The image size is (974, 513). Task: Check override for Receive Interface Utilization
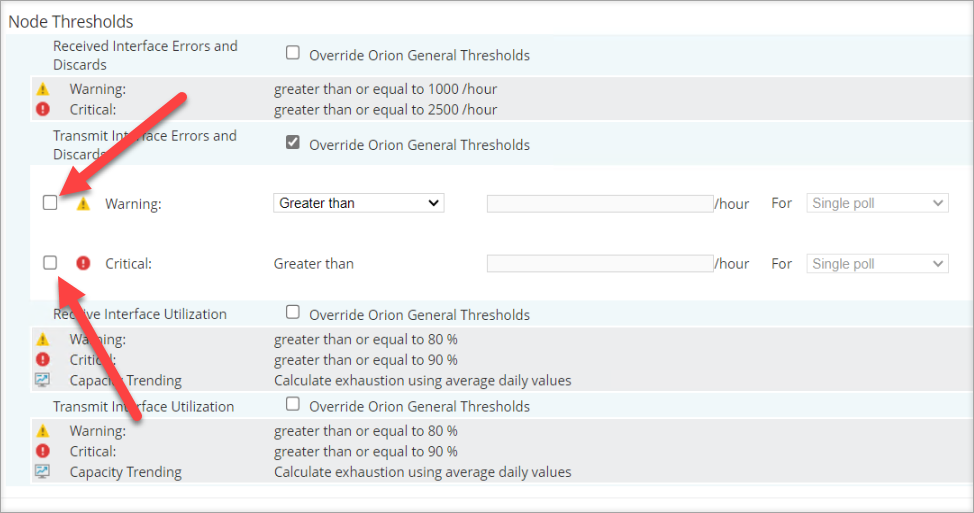pos(293,313)
